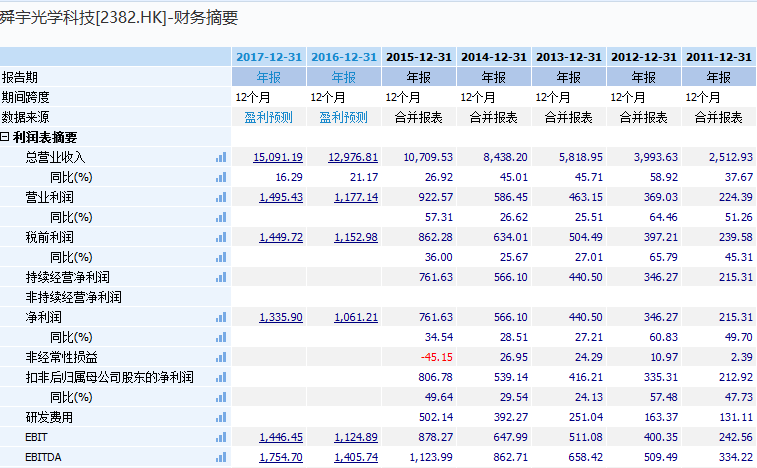Open forecast 净利润 value 1,335.90

click(281, 317)
